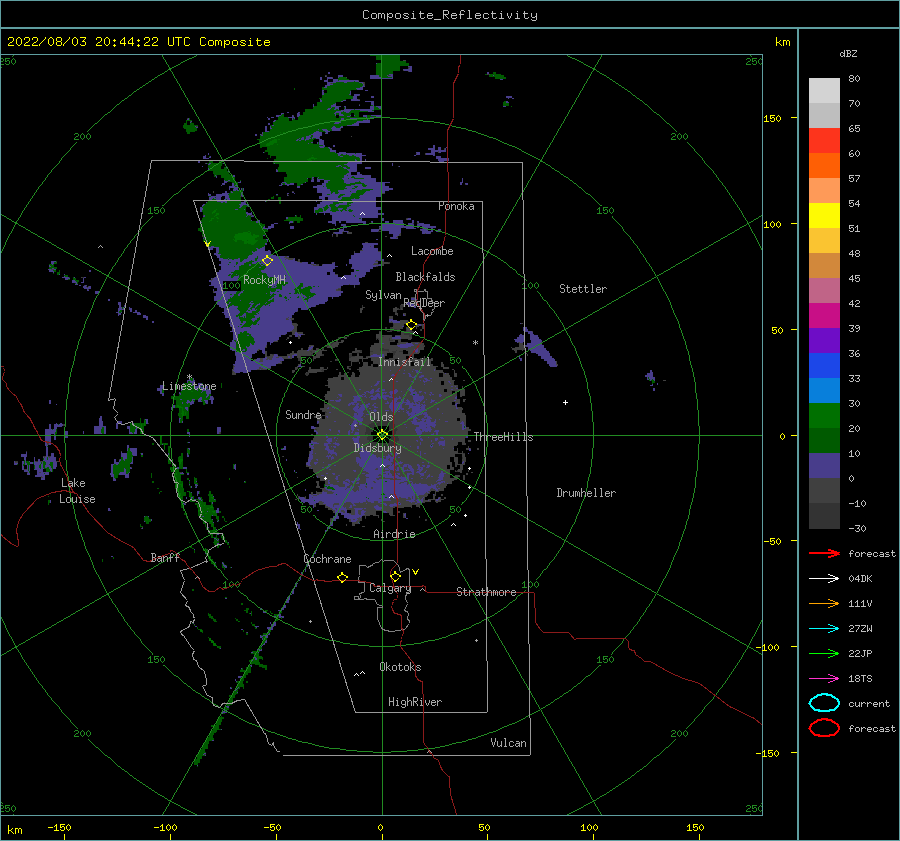Click the white 04DK arrow icon
Screen dimensions: 900x841
pyautogui.click(x=824, y=578)
